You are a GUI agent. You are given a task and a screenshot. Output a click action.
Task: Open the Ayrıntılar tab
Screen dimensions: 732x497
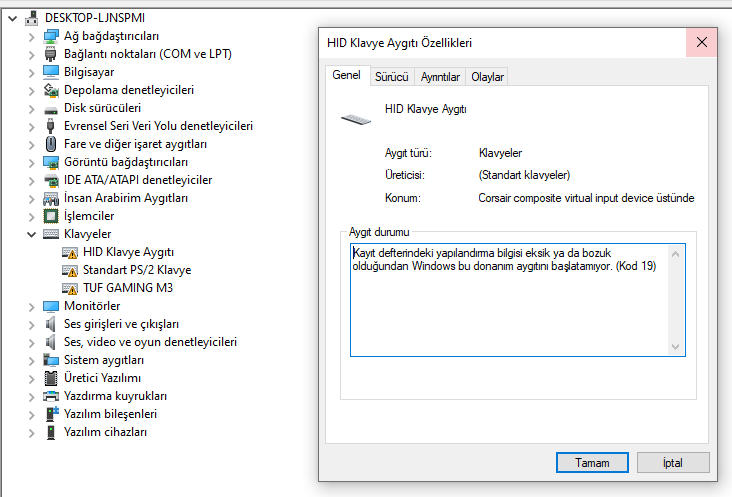click(x=440, y=77)
